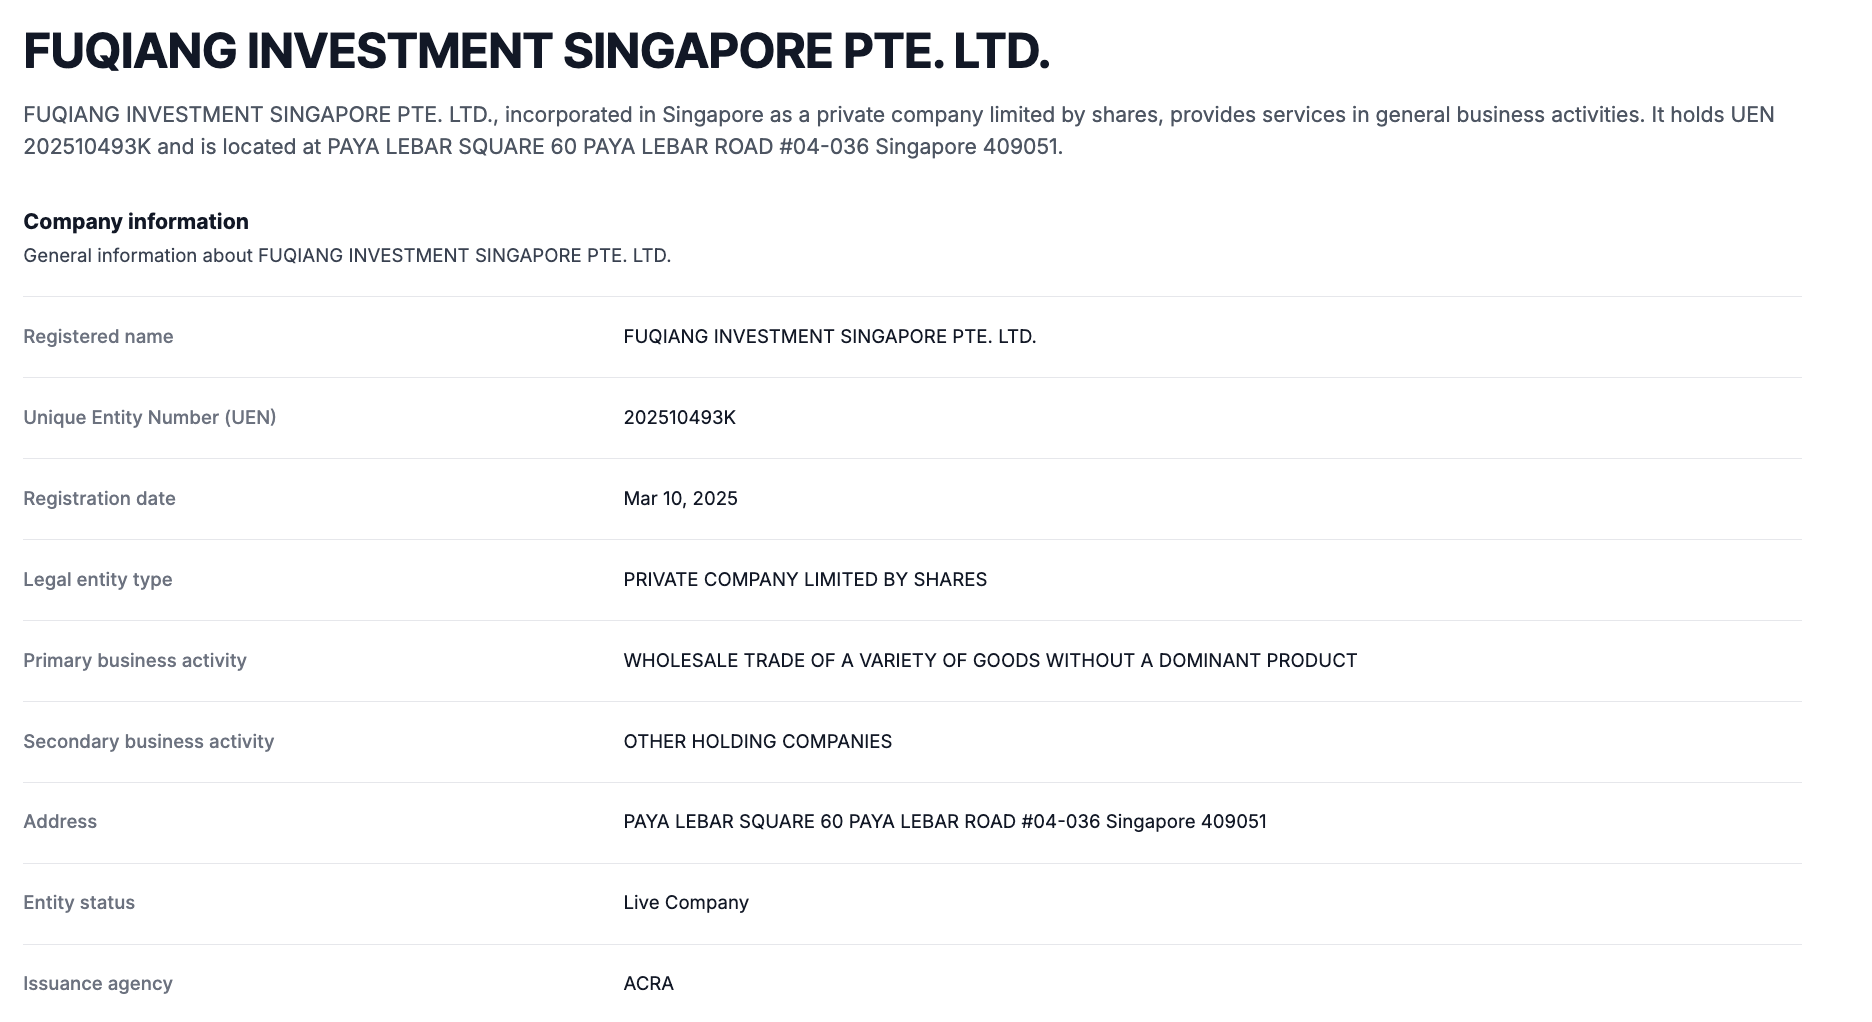Viewport: 1872px width, 1022px height.
Task: Click the Unique Entity Number (UEN) label
Action: pos(150,418)
